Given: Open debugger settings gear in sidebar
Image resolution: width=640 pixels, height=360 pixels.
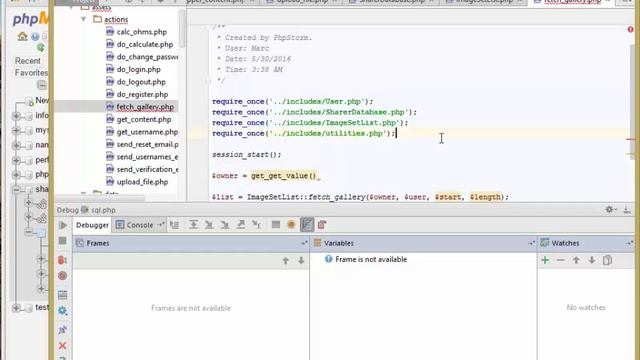Looking at the screenshot, I should tap(62, 311).
